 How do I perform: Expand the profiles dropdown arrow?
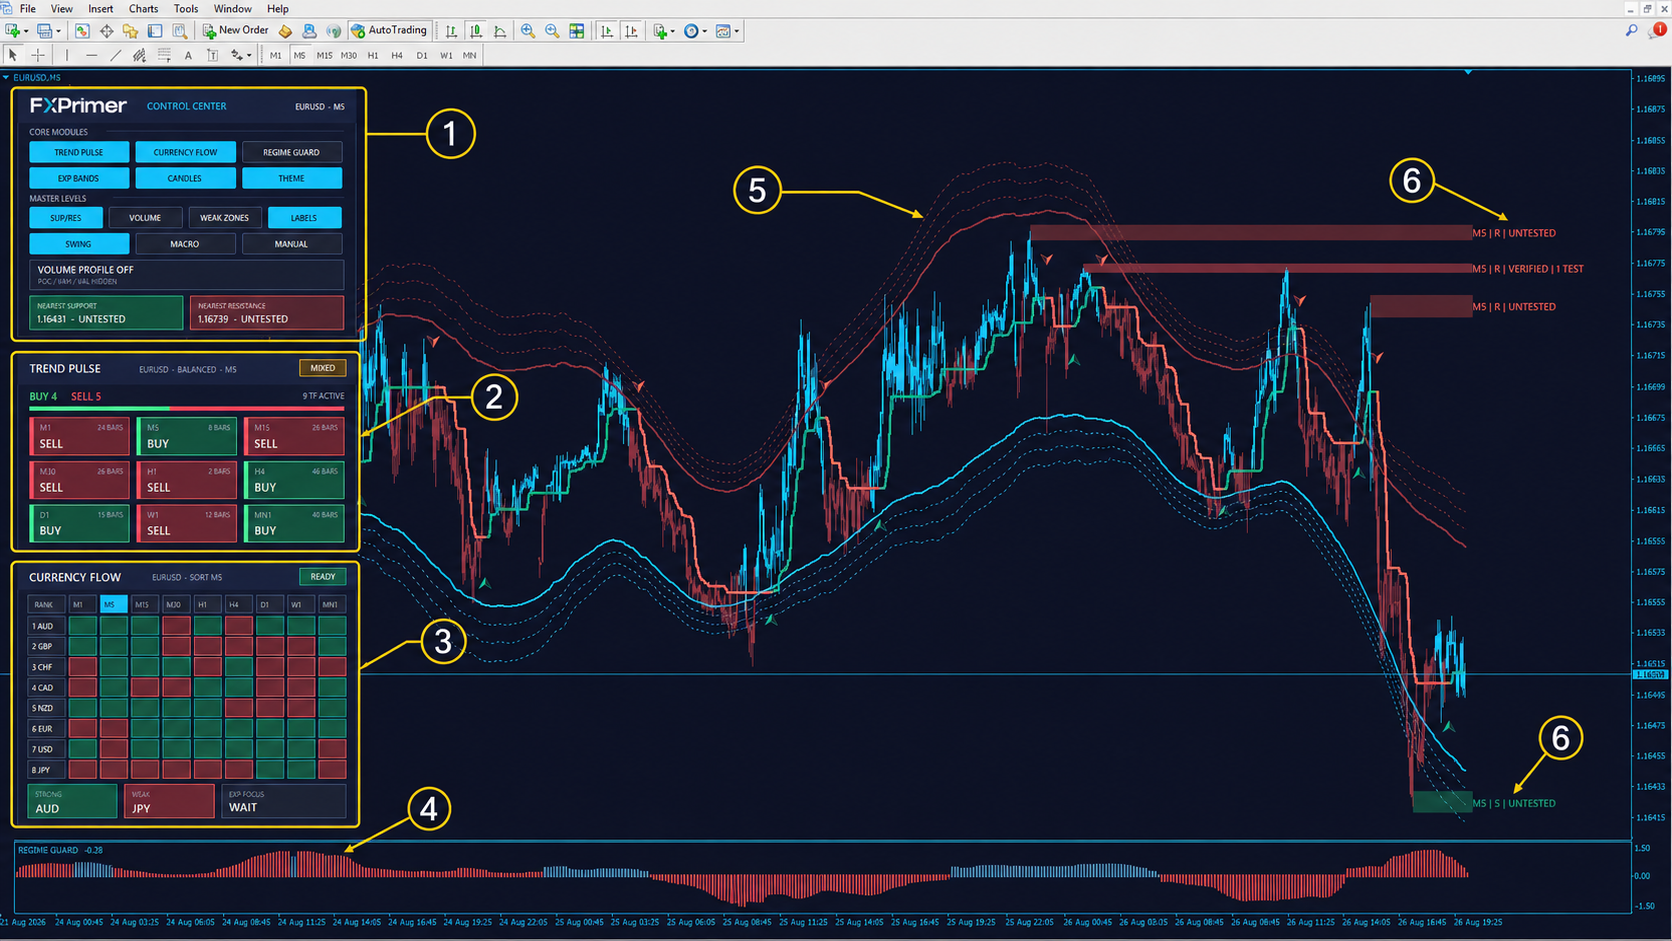pos(59,31)
